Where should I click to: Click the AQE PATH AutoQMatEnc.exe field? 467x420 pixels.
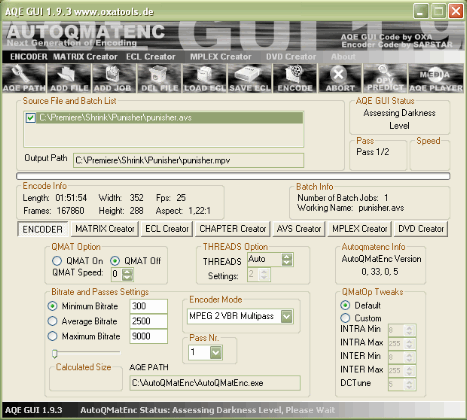click(215, 383)
